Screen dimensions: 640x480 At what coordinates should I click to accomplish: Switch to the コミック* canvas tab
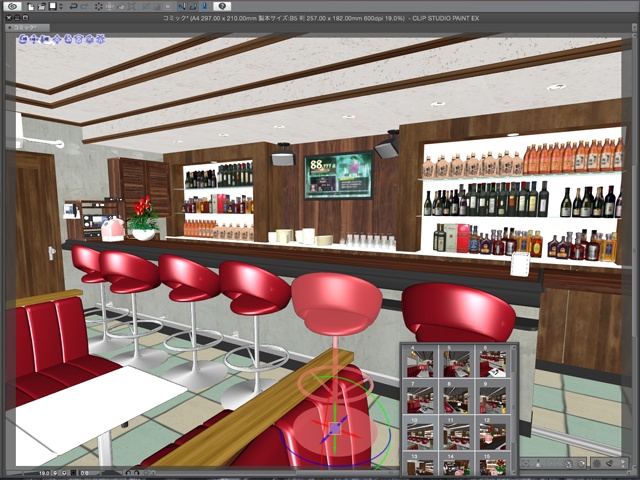point(27,28)
